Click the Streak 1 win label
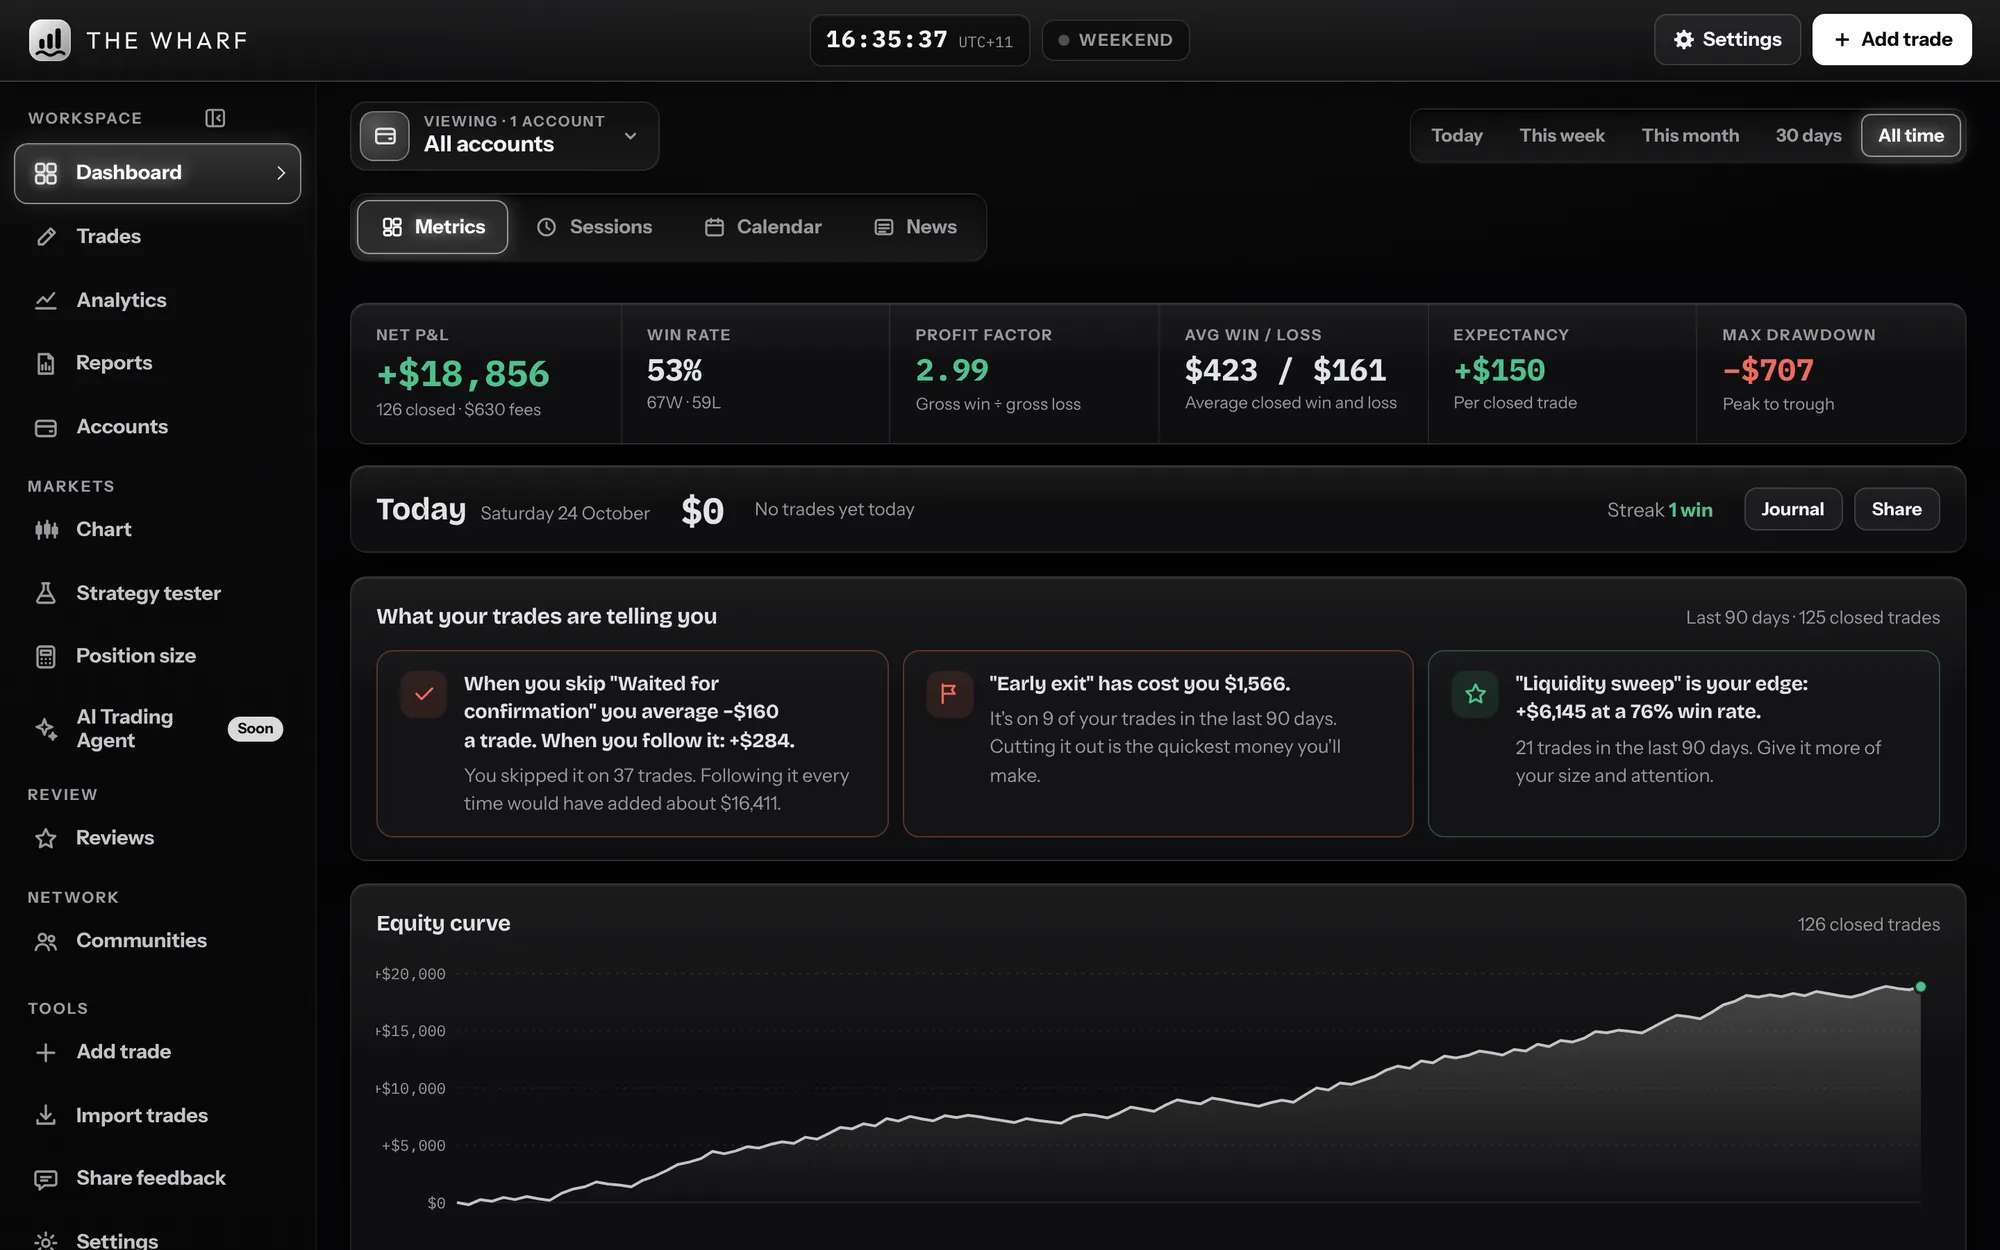This screenshot has height=1250, width=2000. tap(1660, 510)
